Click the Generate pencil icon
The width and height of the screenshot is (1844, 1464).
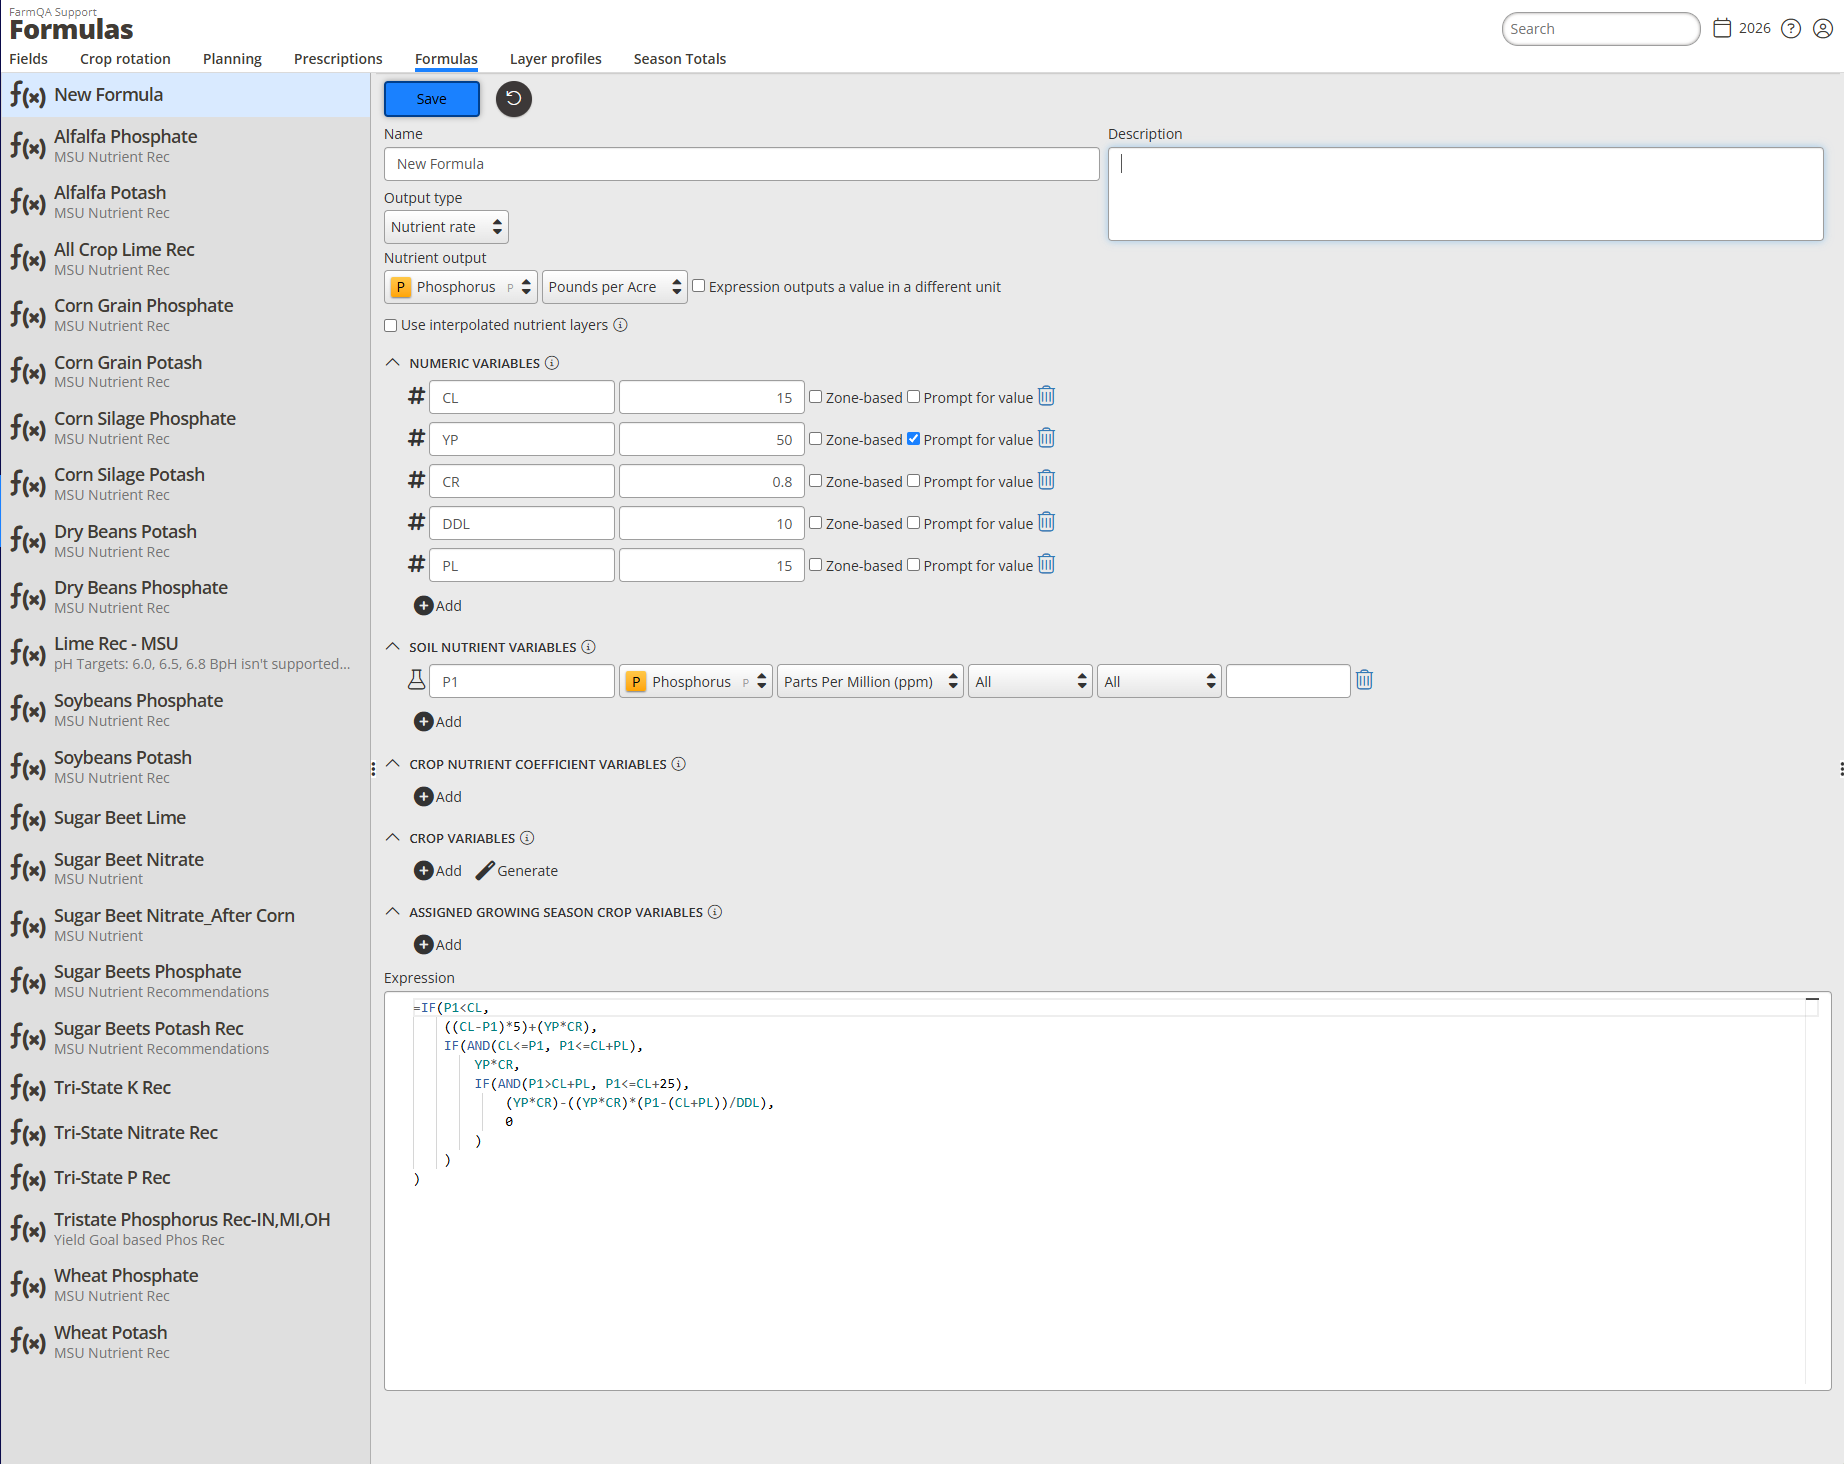point(485,871)
